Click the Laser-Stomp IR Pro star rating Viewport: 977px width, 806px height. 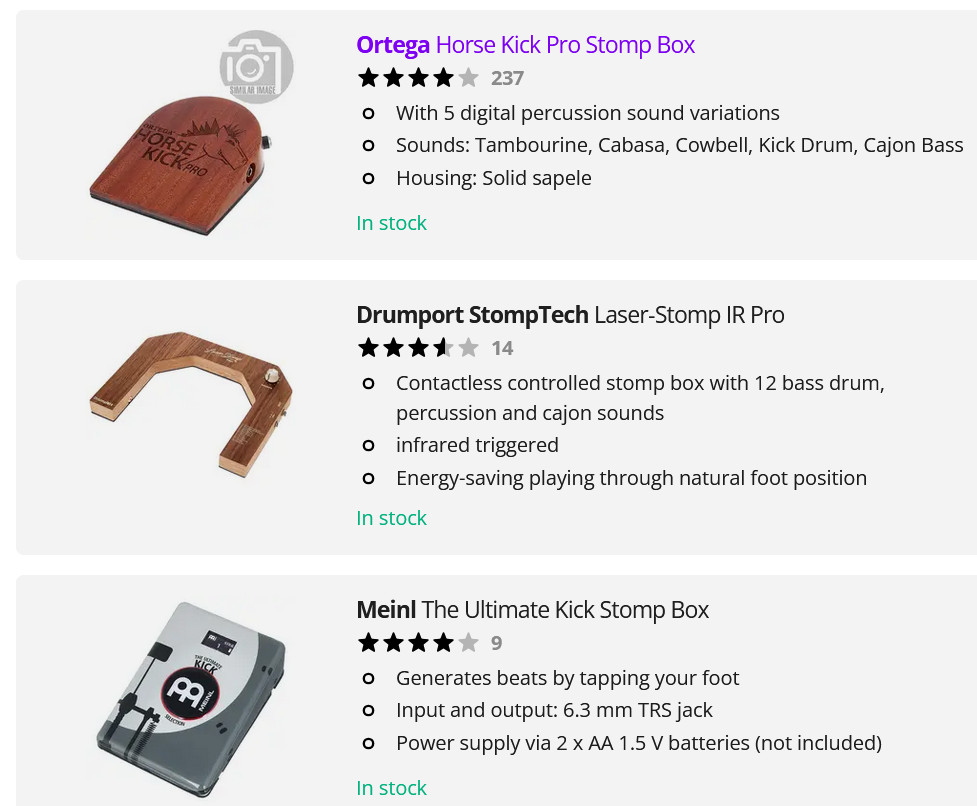pos(418,348)
